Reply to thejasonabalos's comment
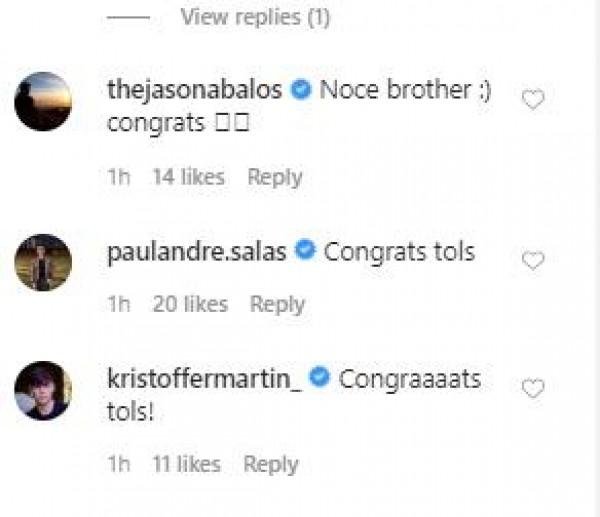 (275, 177)
